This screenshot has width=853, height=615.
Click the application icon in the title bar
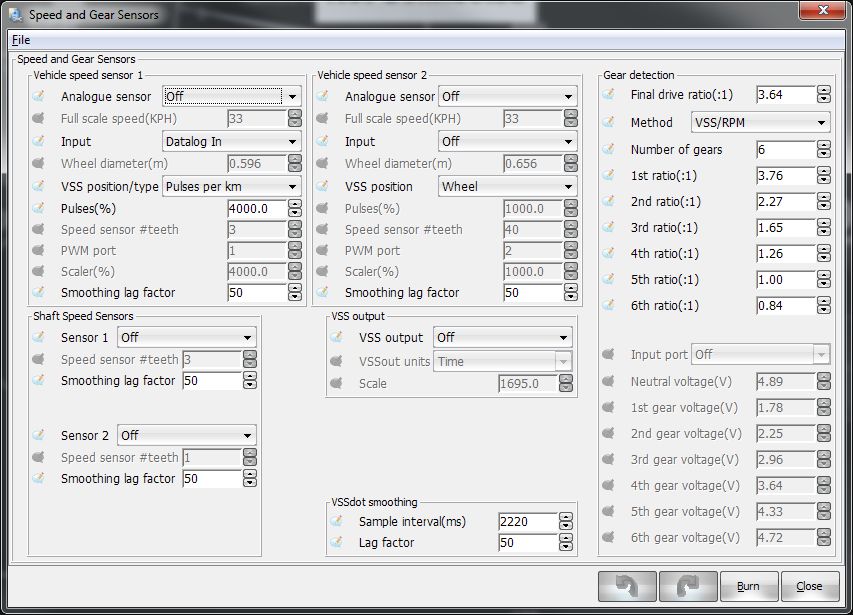pos(15,14)
